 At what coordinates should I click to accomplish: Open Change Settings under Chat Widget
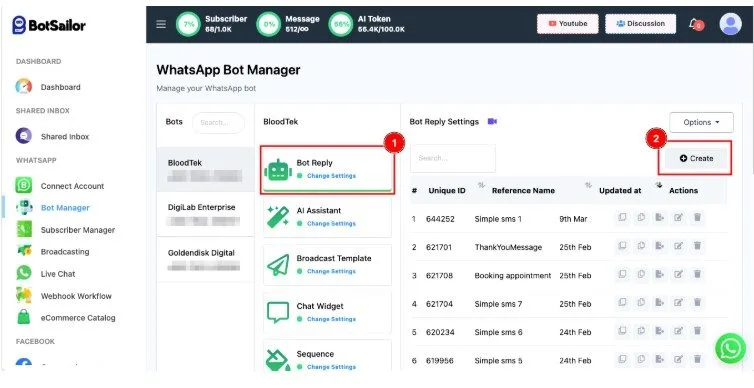[331, 319]
